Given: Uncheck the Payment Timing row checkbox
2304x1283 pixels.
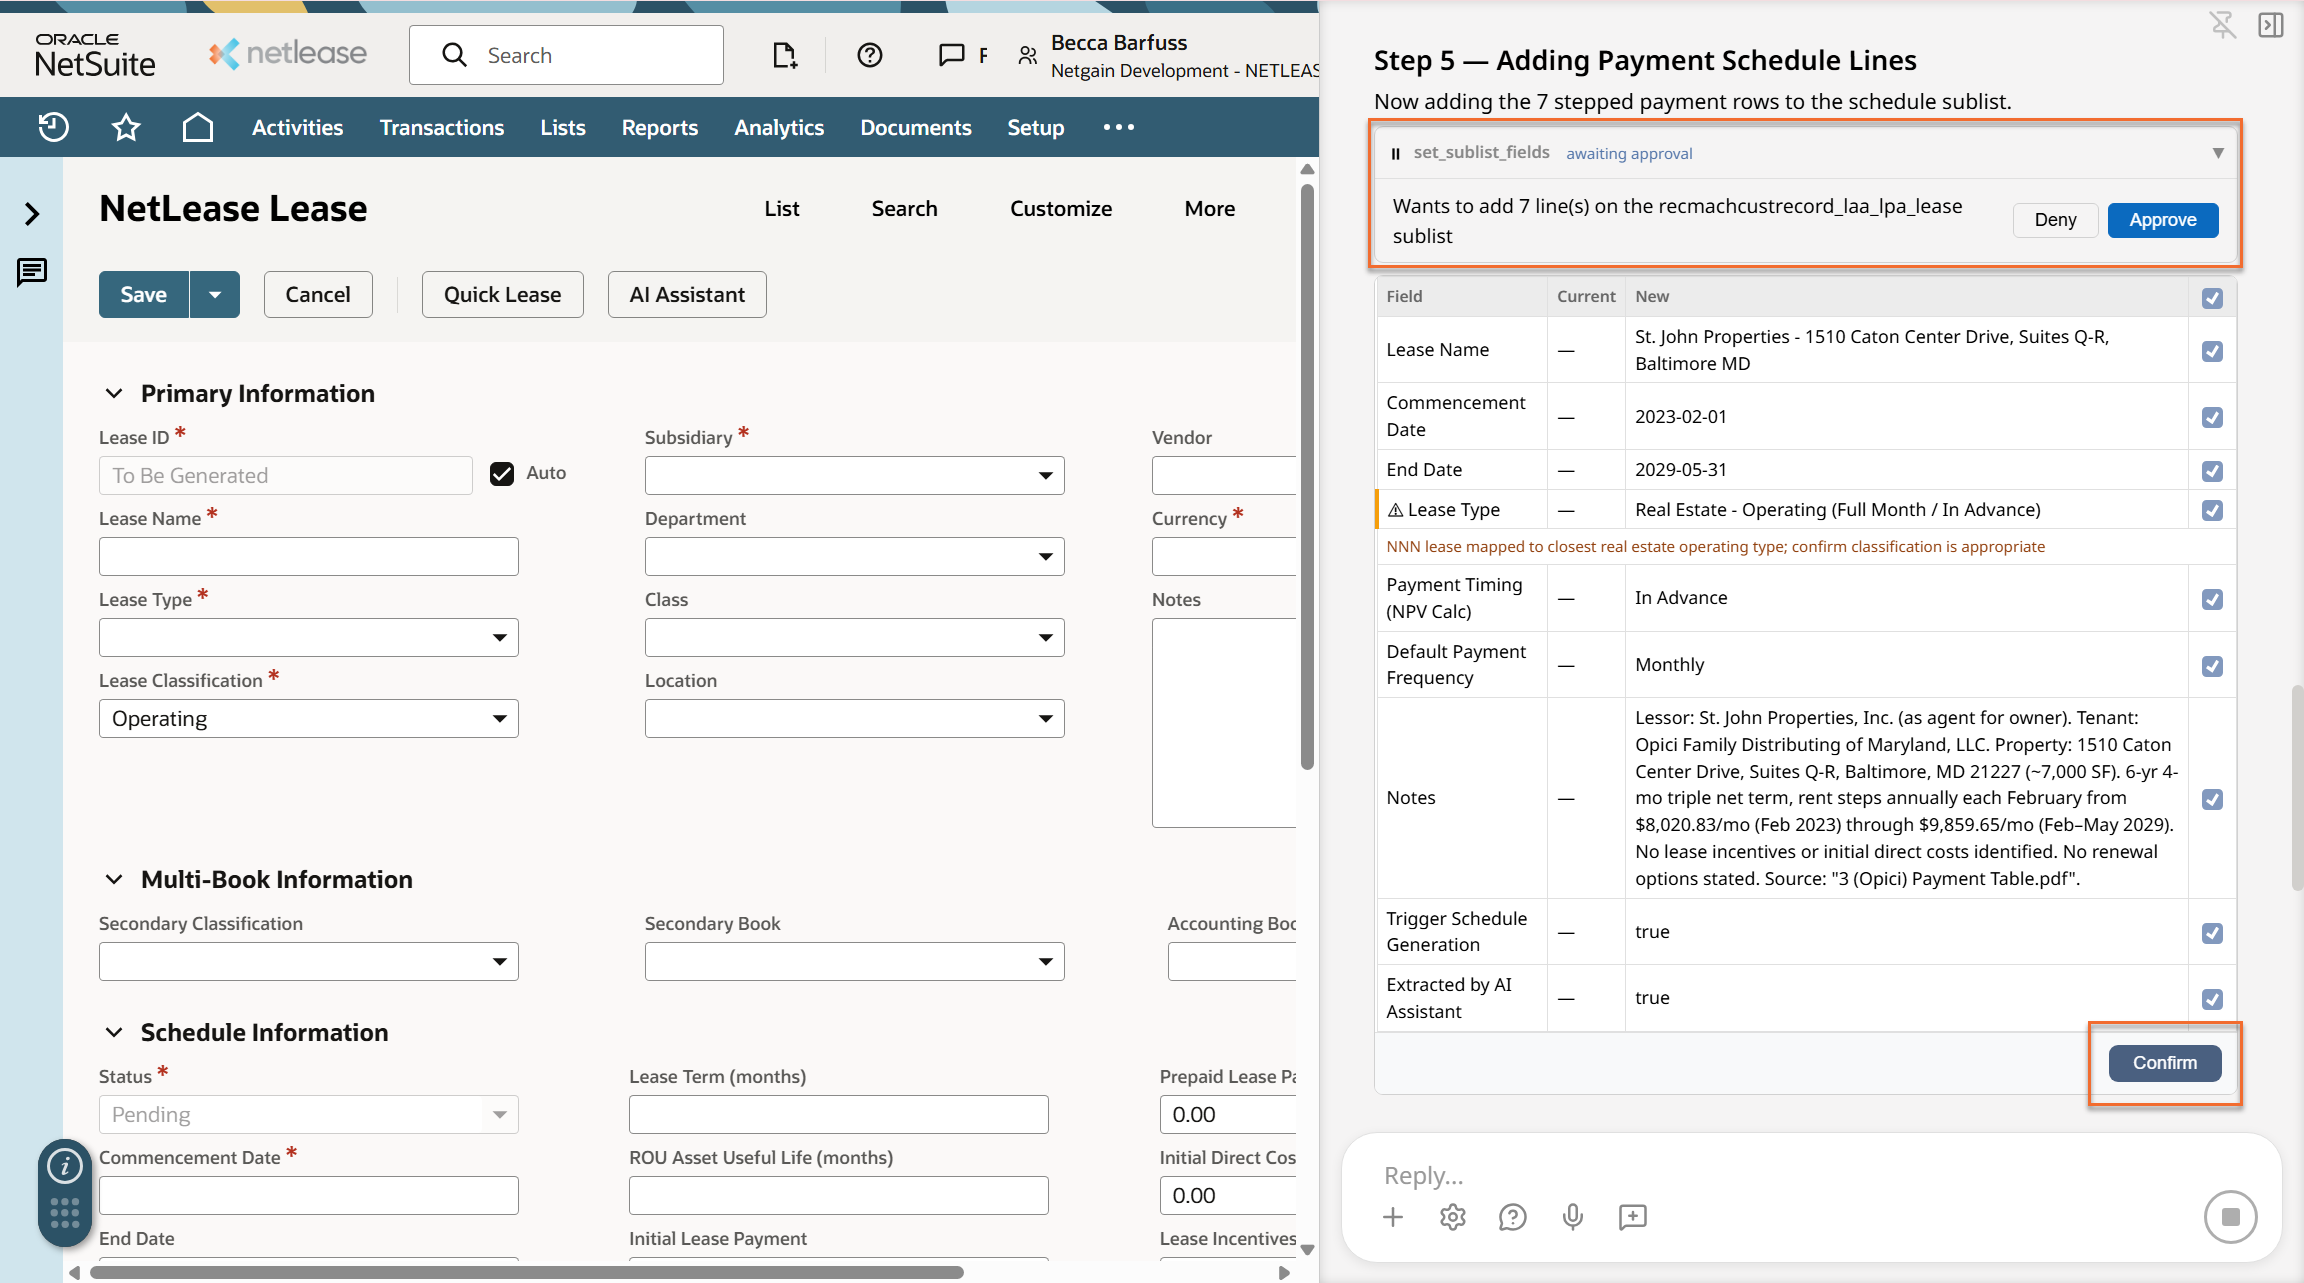Looking at the screenshot, I should click(x=2213, y=599).
